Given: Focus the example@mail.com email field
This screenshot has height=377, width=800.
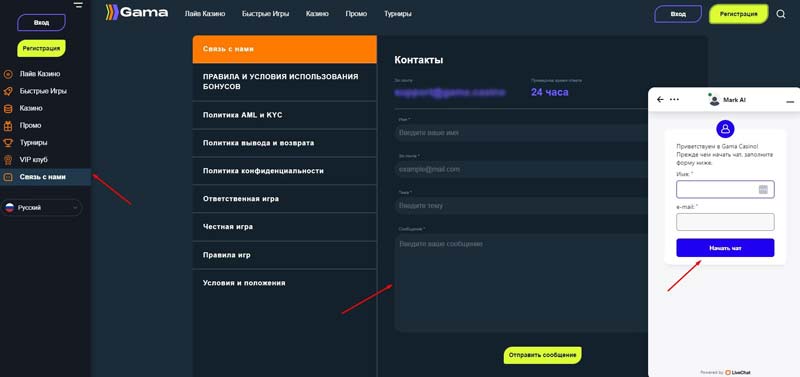Looking at the screenshot, I should [521, 169].
